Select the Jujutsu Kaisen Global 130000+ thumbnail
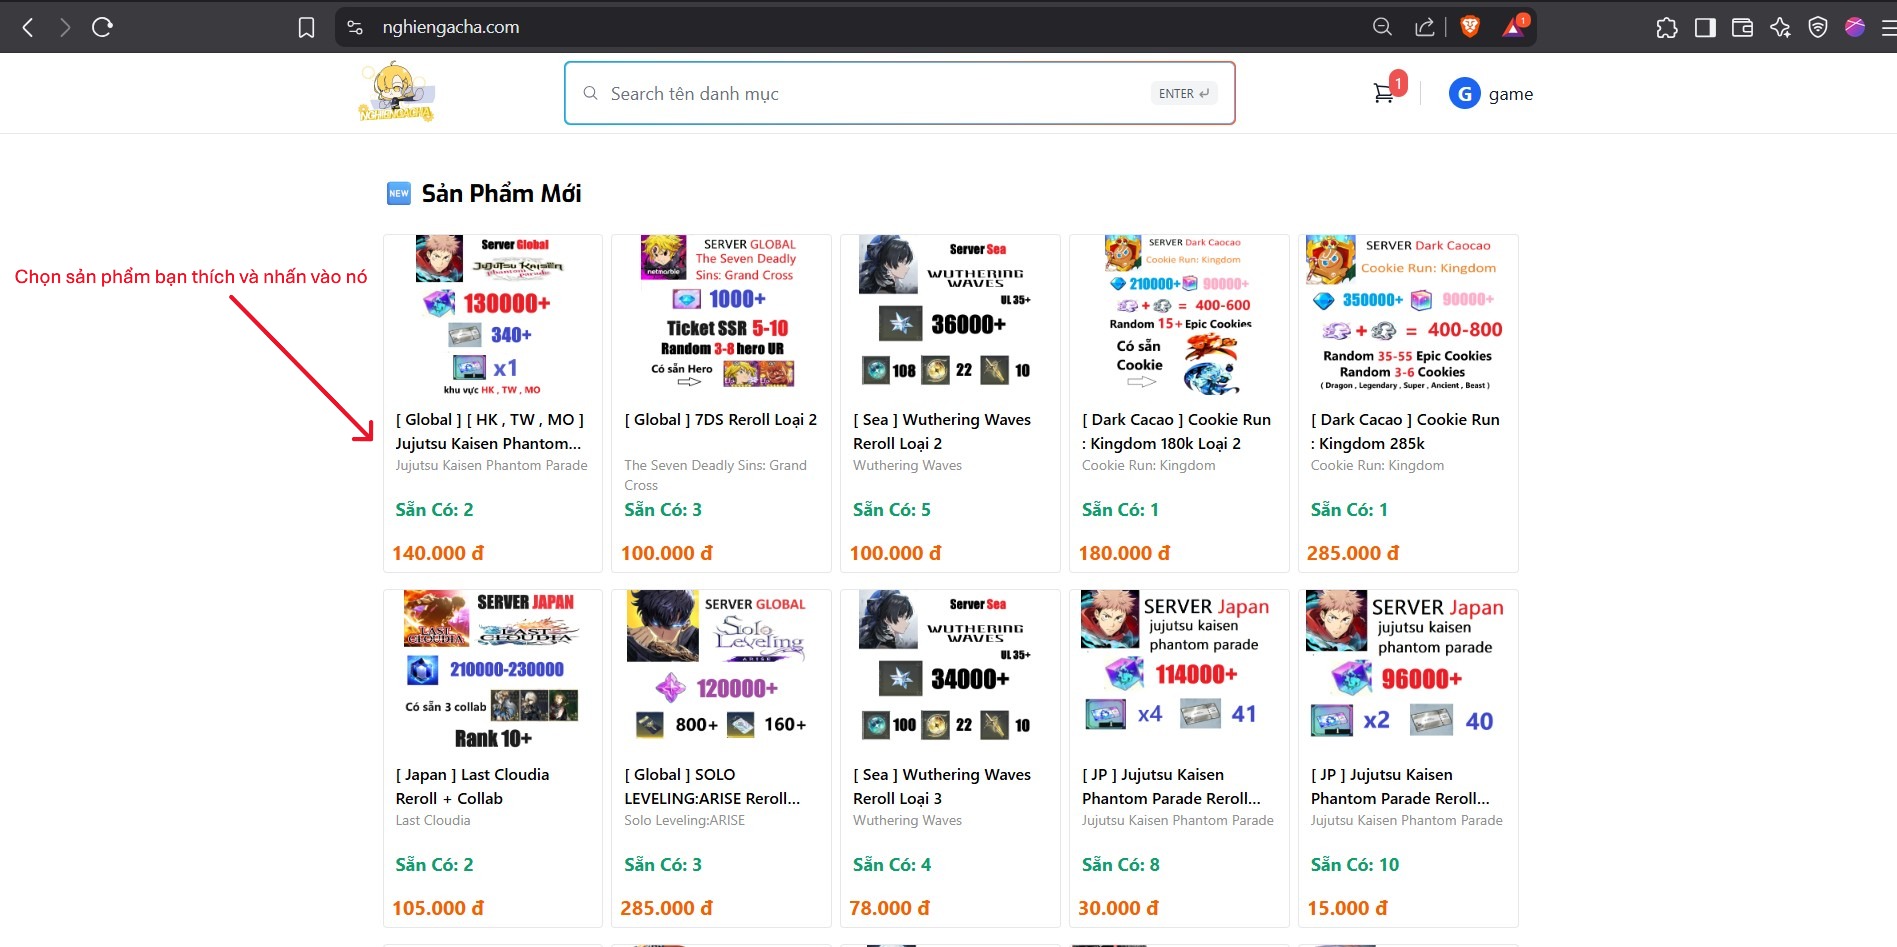This screenshot has height=947, width=1897. click(x=492, y=316)
